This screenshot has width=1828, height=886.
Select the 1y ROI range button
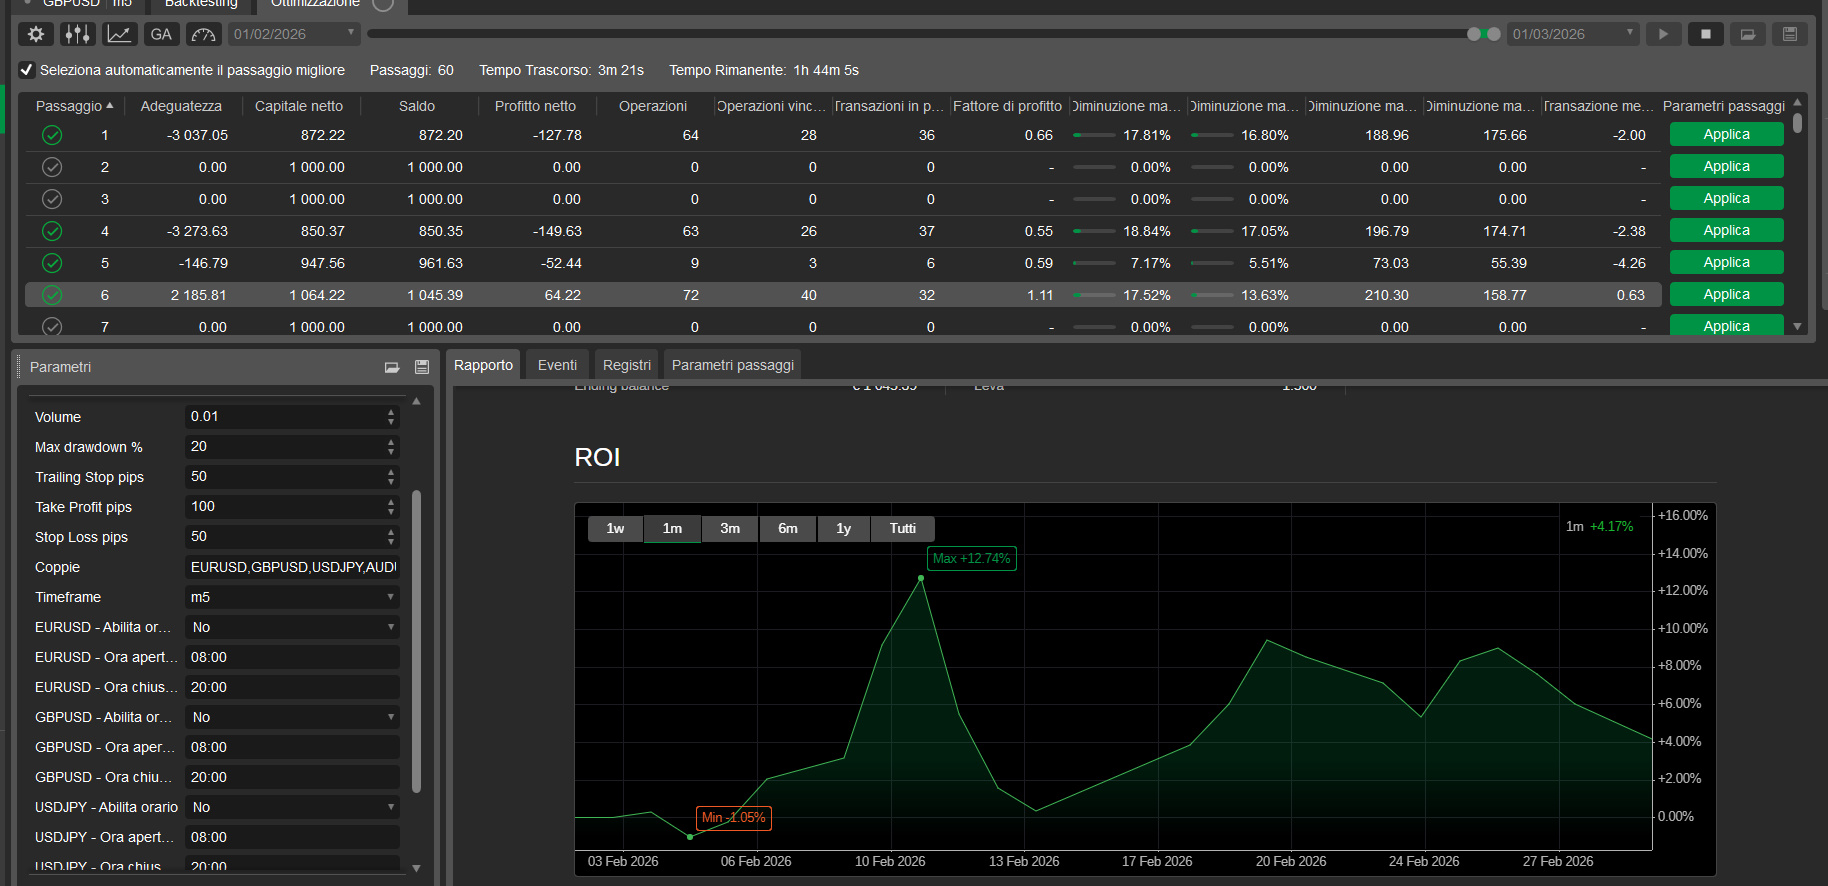pyautogui.click(x=843, y=528)
